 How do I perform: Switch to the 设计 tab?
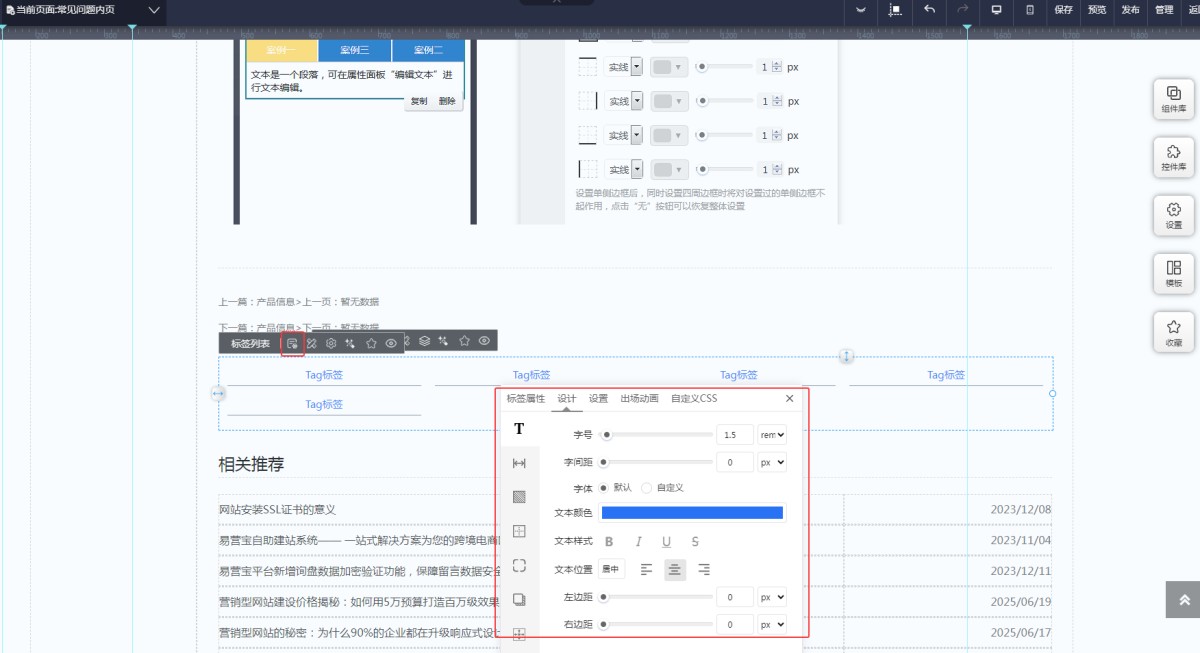(567, 398)
